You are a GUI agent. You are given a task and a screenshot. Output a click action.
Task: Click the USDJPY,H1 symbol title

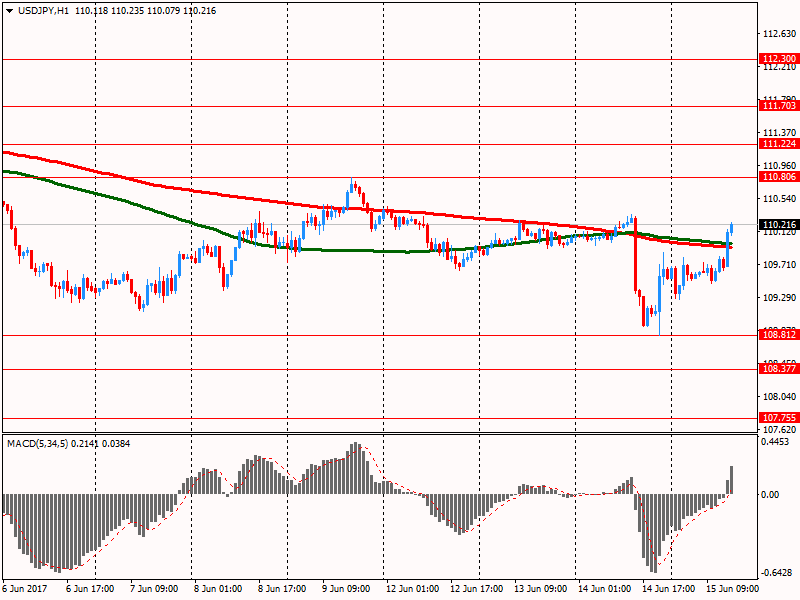point(43,11)
